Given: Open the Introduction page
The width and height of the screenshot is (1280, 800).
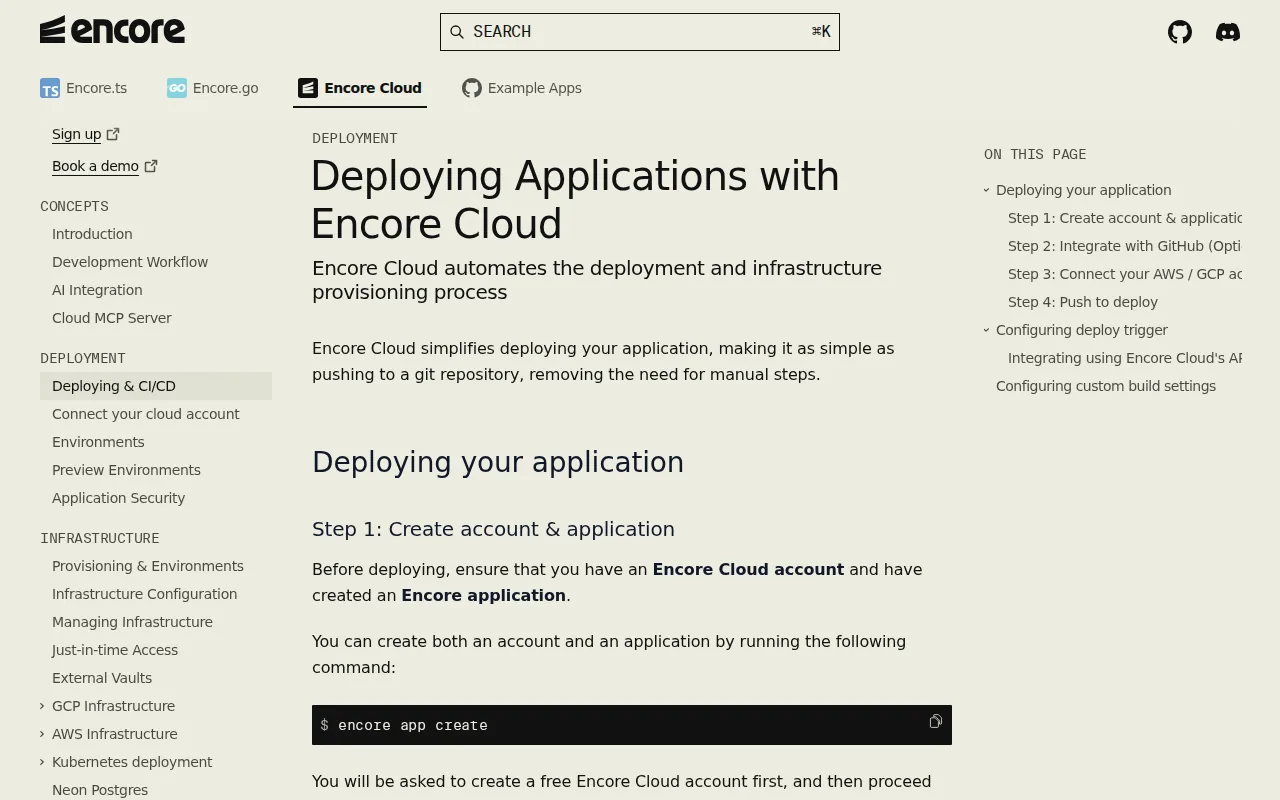Looking at the screenshot, I should [92, 234].
